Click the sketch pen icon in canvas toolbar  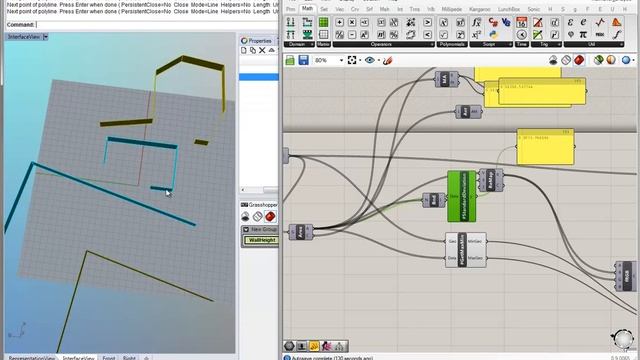point(388,60)
